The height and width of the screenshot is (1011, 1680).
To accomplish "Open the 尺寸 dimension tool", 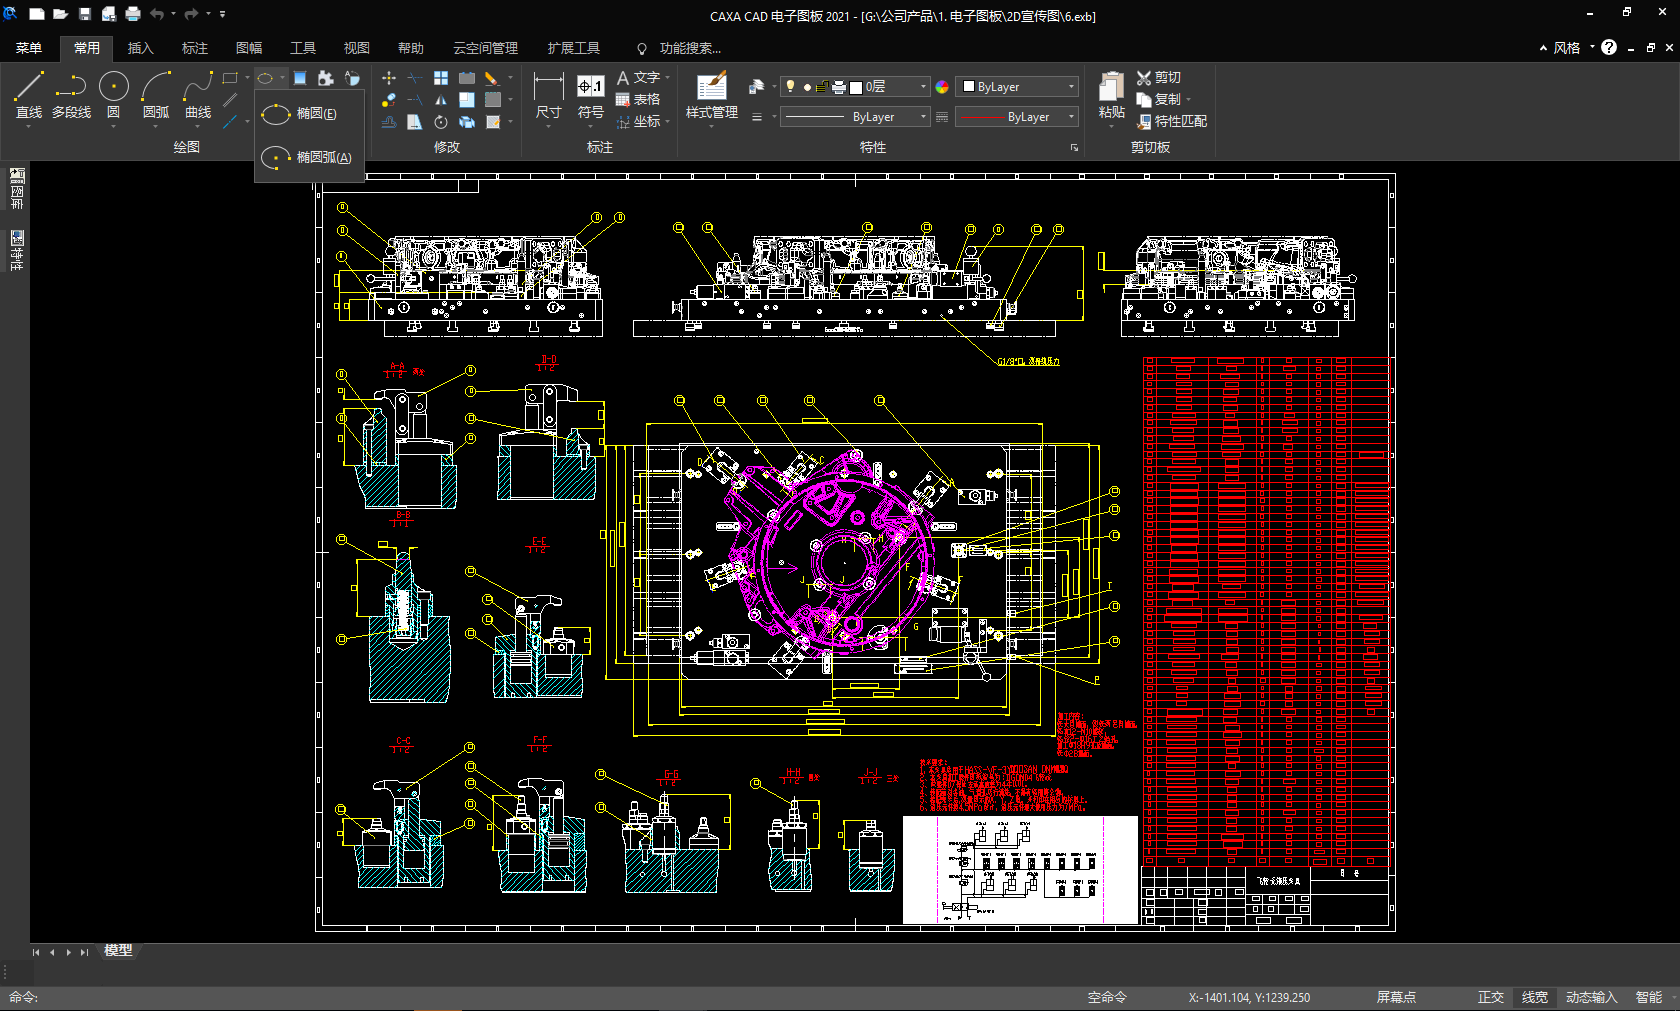I will 548,95.
